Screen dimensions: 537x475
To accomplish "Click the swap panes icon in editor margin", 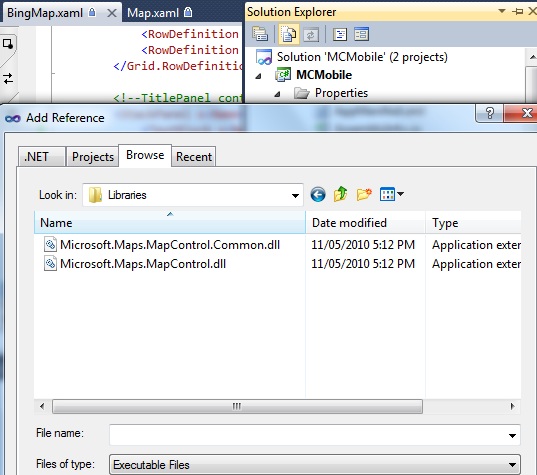I will point(8,78).
